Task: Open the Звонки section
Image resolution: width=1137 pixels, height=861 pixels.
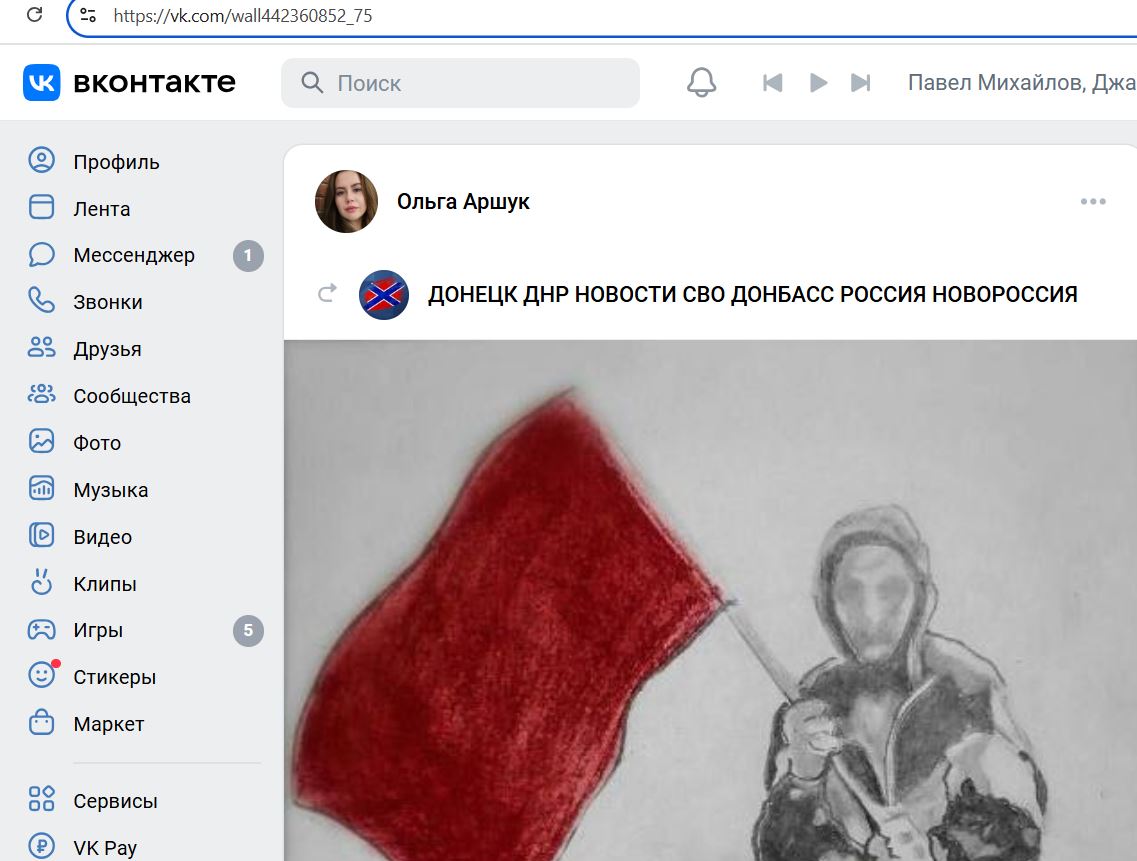Action: click(x=108, y=302)
